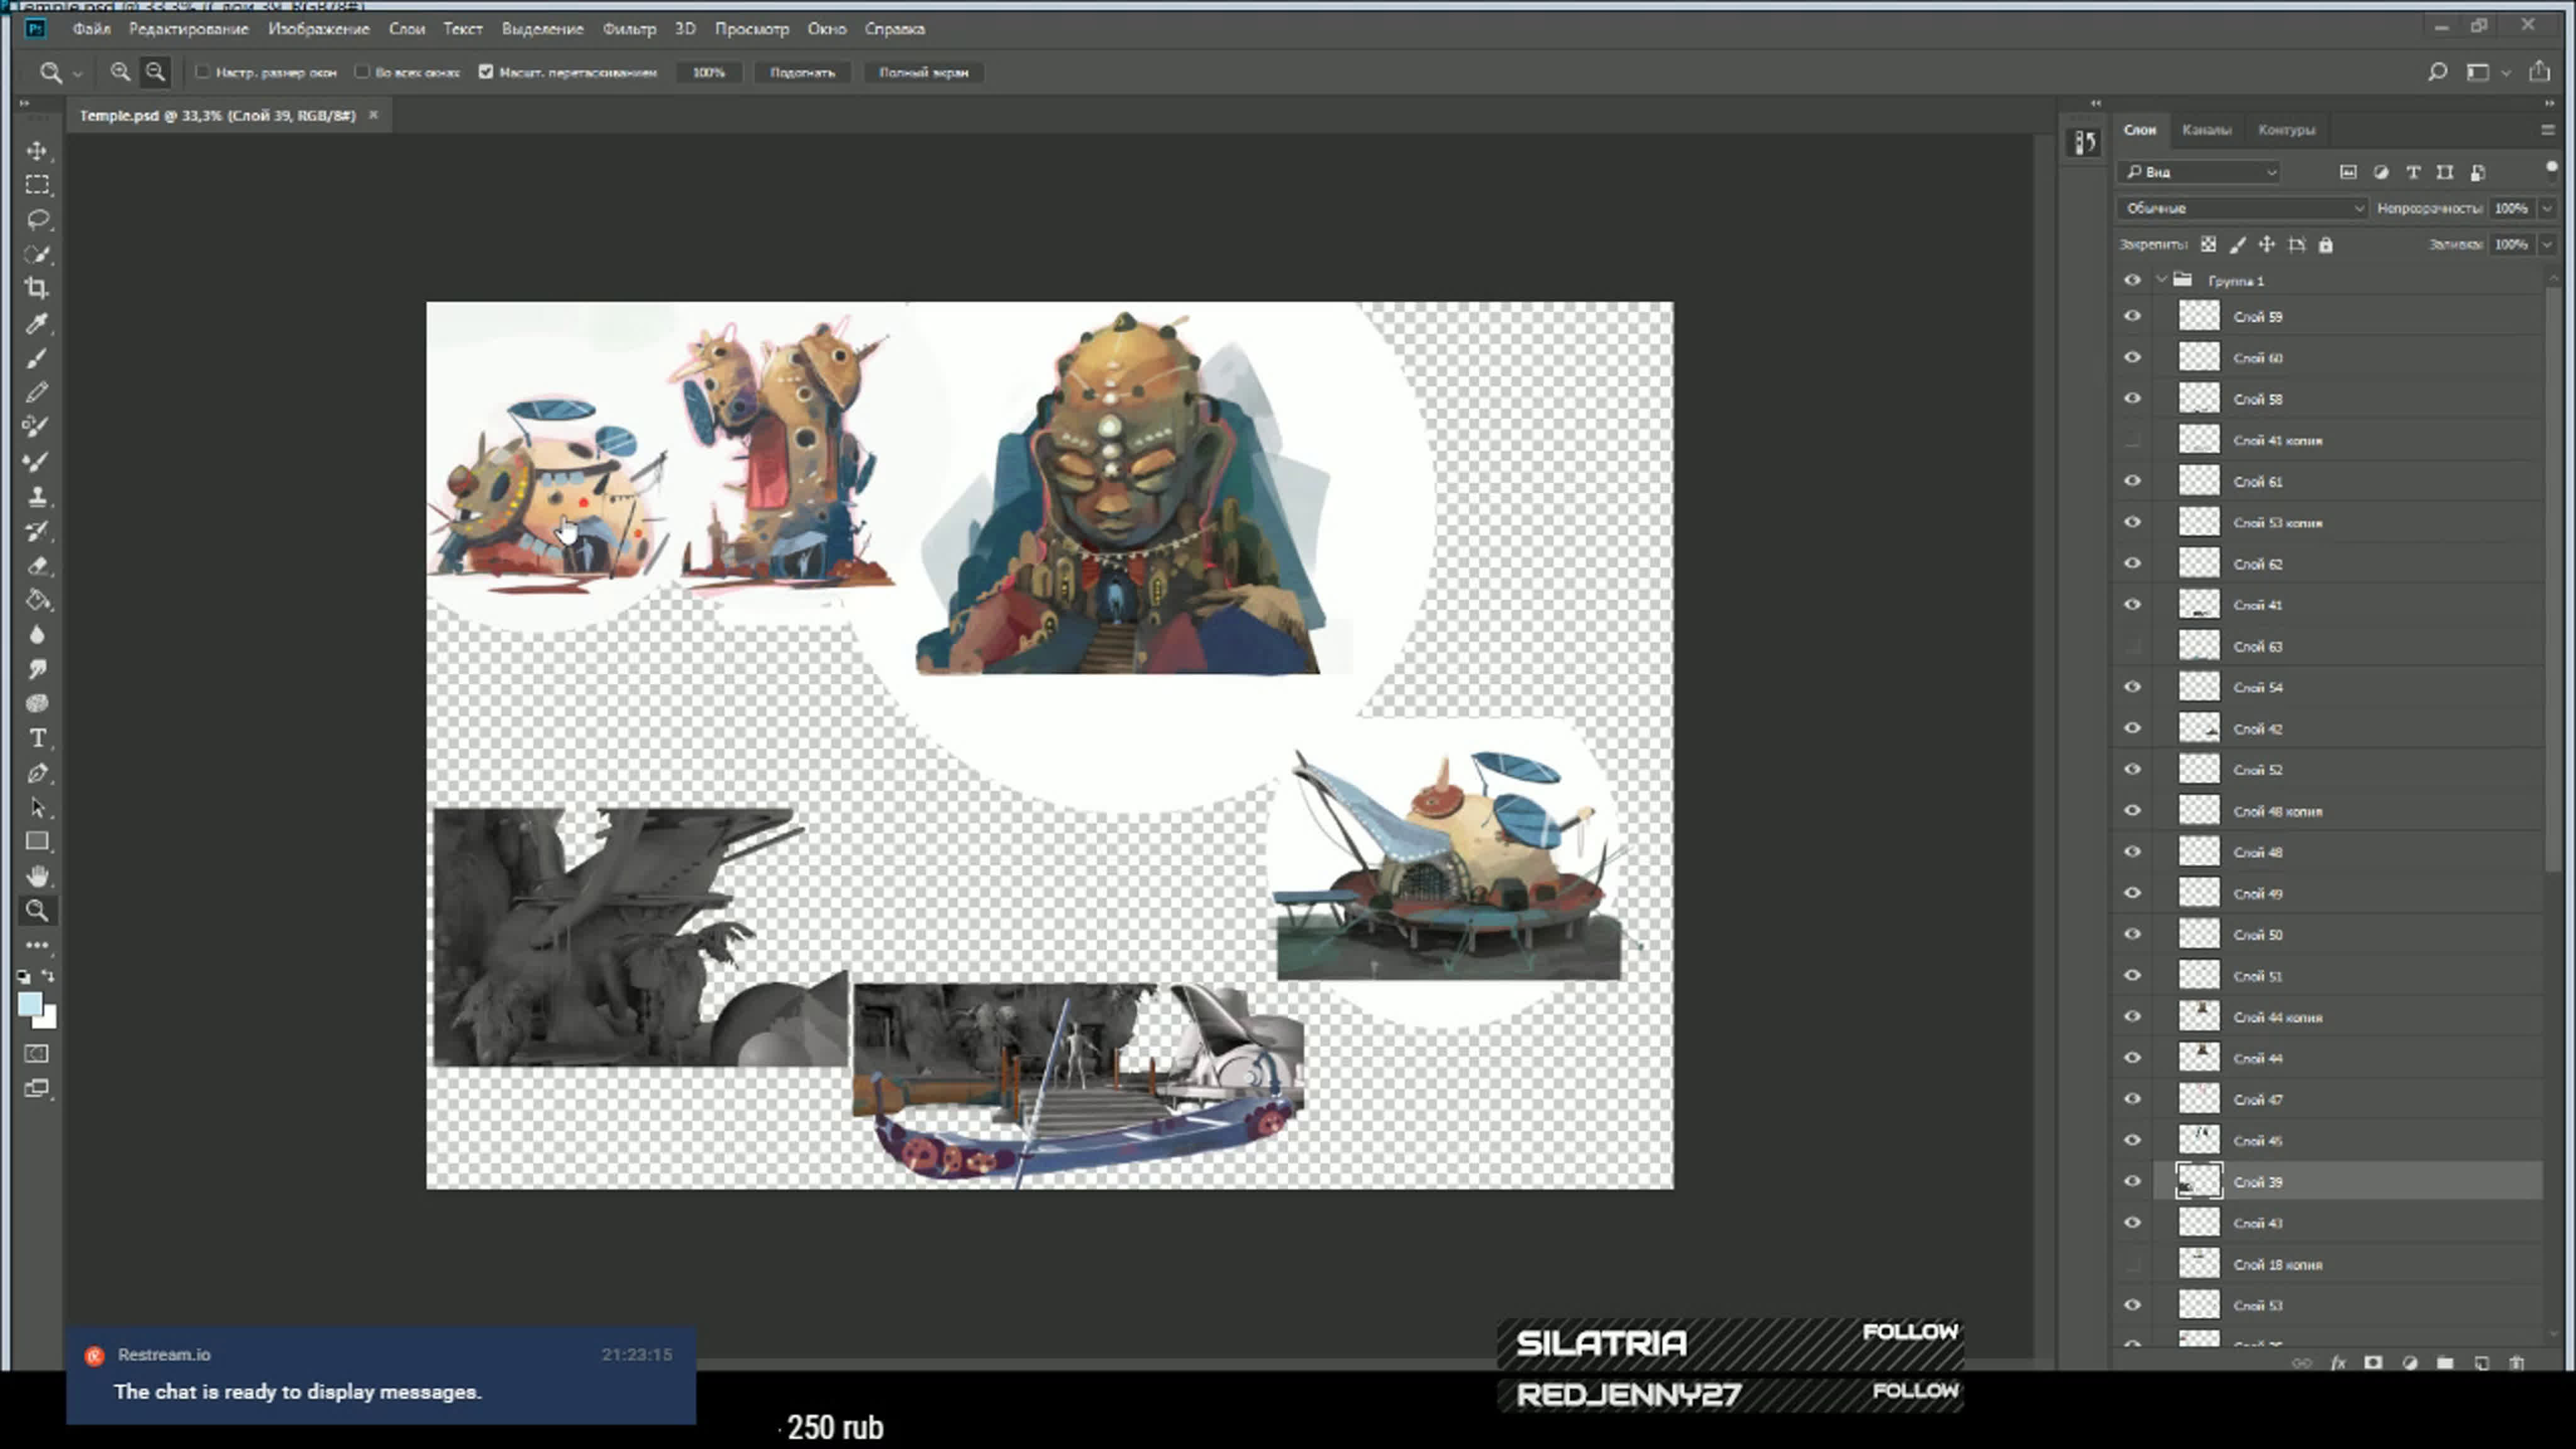
Task: Click the lock all padlock icon
Action: [2325, 244]
